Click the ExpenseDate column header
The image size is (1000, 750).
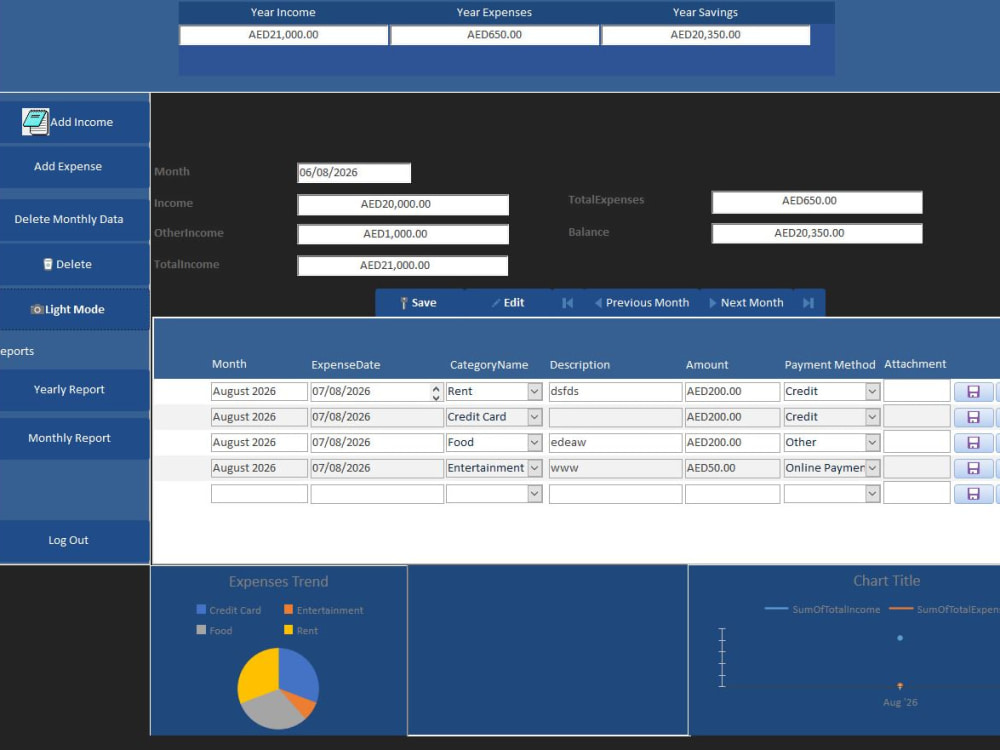coord(346,365)
